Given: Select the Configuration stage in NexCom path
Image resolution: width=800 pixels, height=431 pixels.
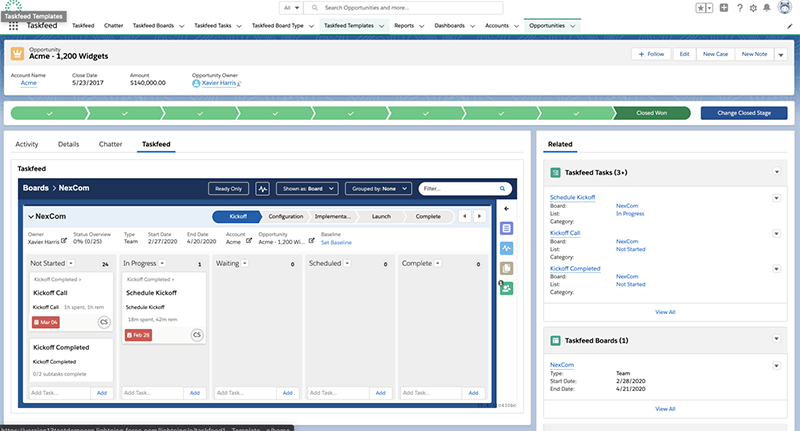Looking at the screenshot, I should tap(286, 216).
